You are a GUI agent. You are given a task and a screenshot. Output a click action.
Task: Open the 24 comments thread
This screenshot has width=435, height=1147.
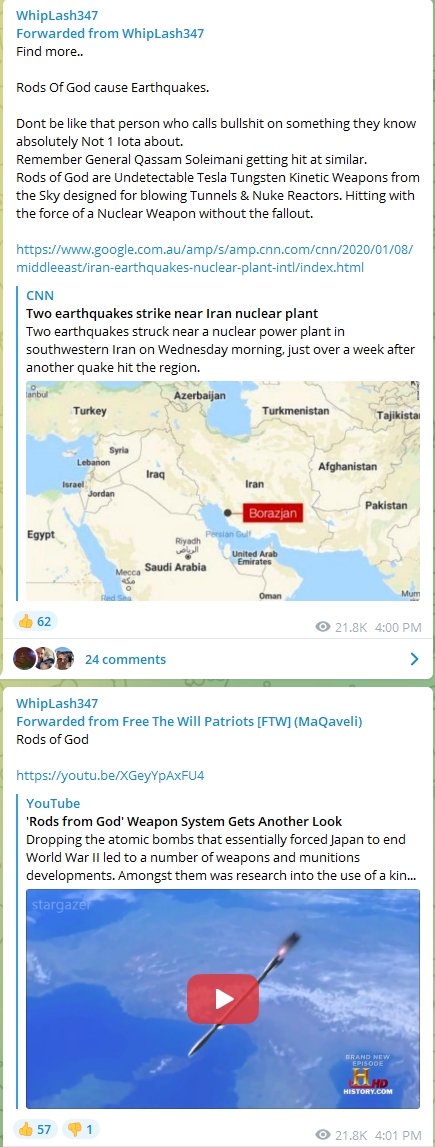pyautogui.click(x=126, y=659)
